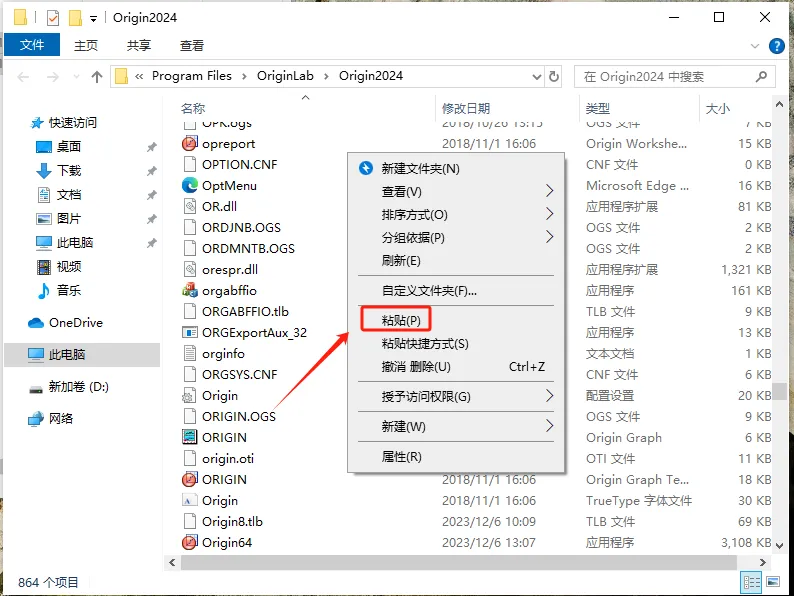Viewport: 794px width, 596px height.
Task: Go up one folder level
Action: tap(97, 76)
